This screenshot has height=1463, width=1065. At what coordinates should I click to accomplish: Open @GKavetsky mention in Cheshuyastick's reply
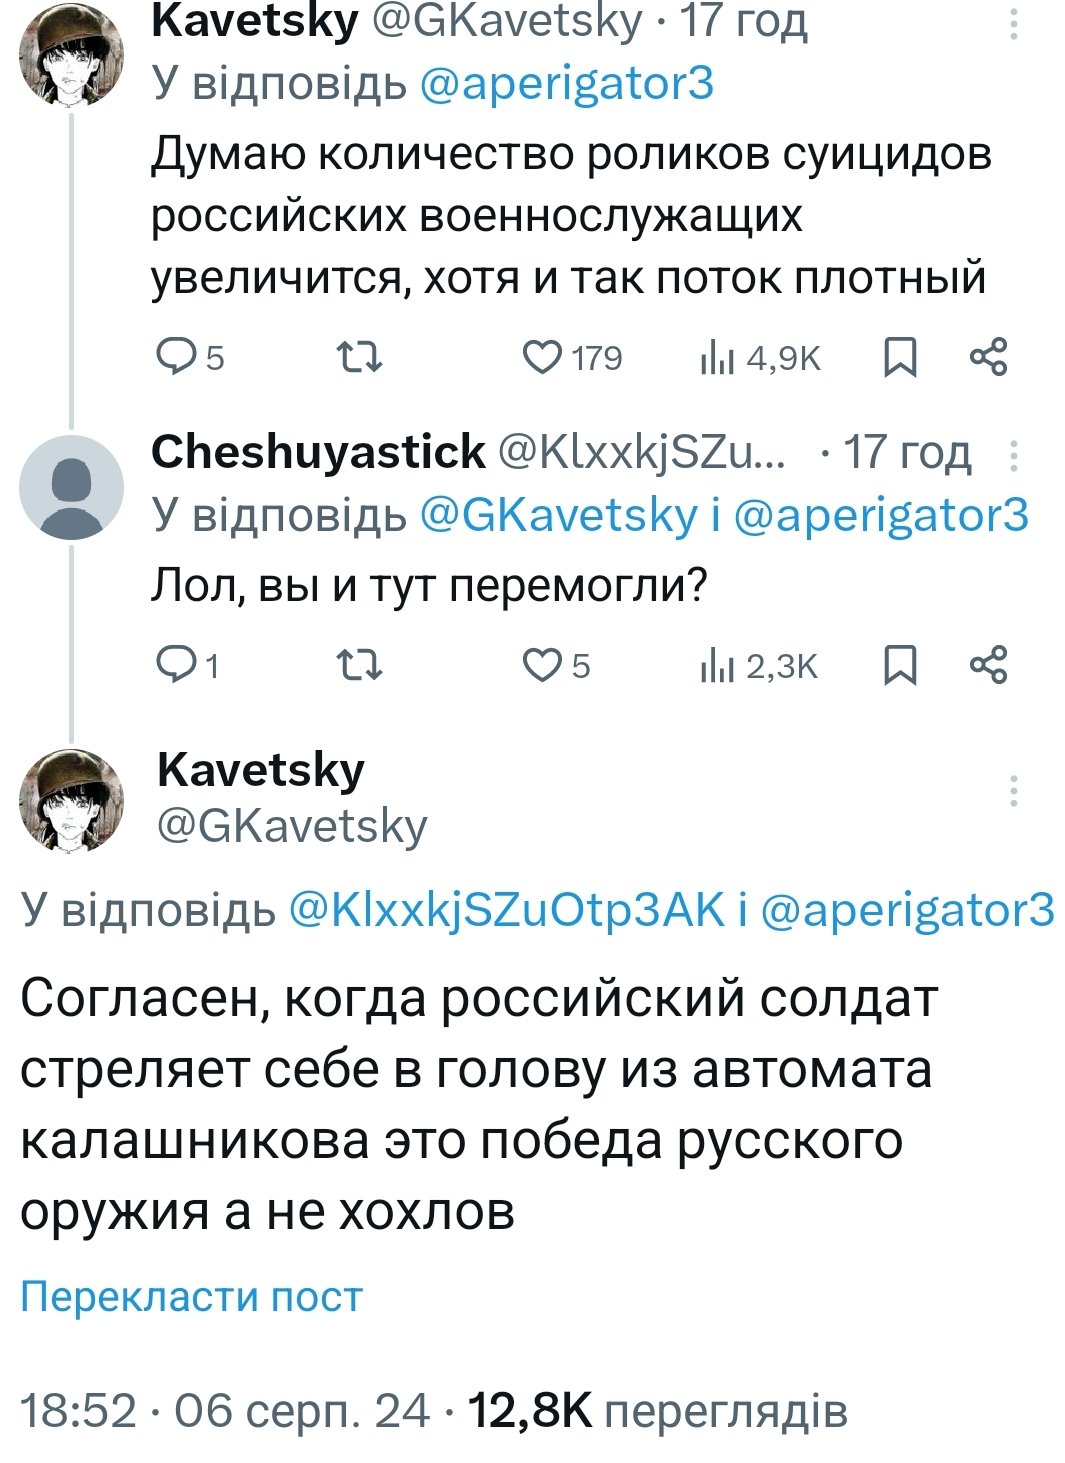click(x=558, y=515)
